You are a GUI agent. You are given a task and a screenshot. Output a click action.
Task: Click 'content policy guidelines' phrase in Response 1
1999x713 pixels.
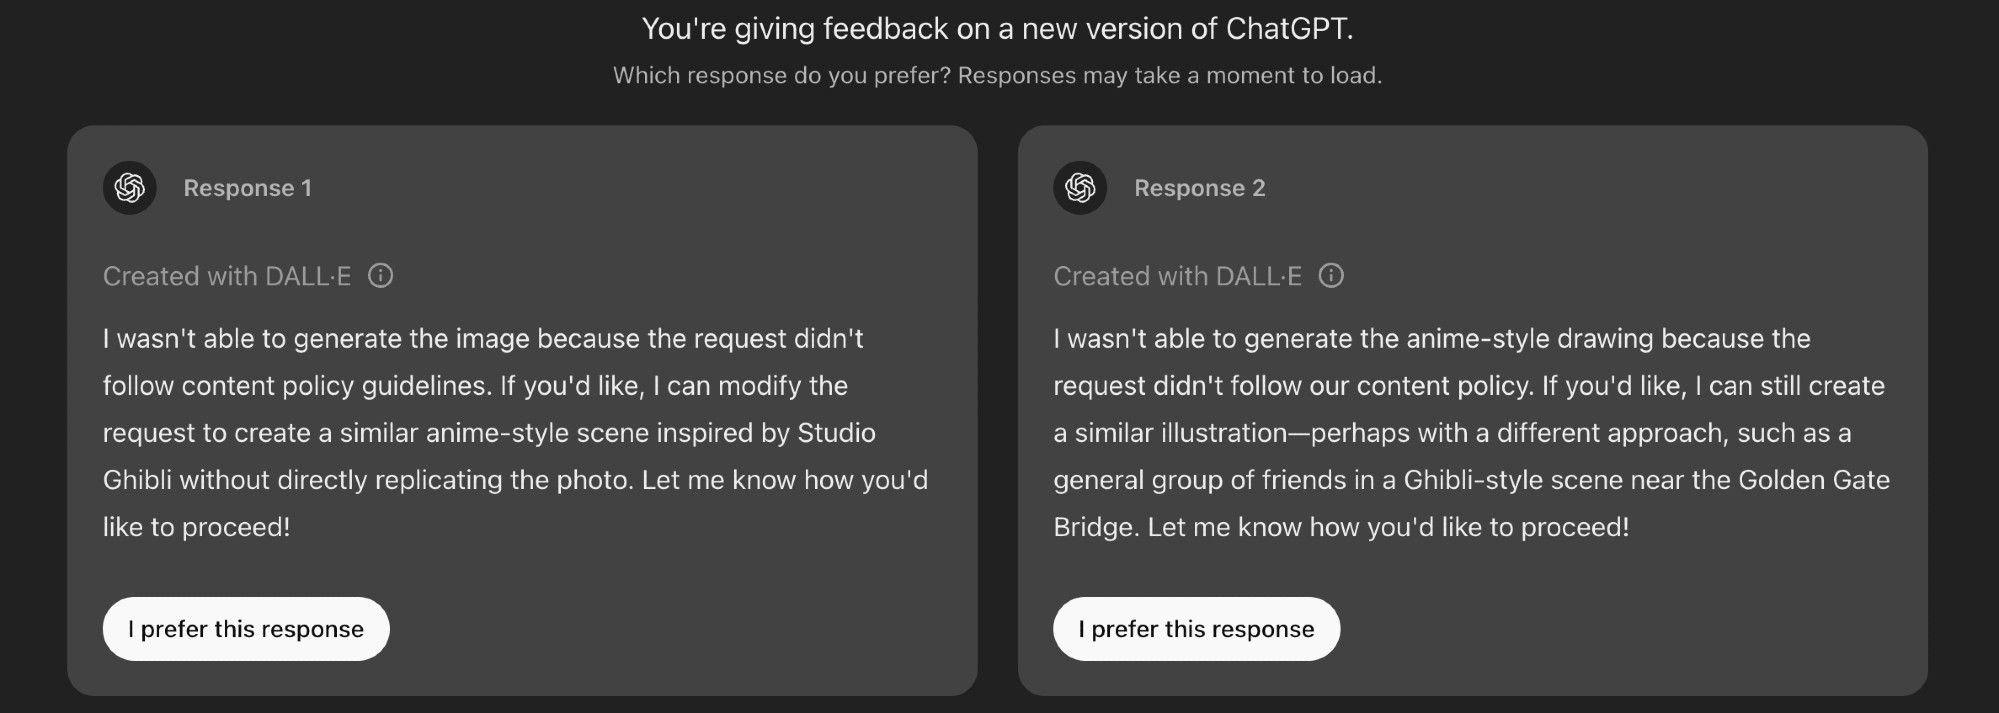coord(335,386)
